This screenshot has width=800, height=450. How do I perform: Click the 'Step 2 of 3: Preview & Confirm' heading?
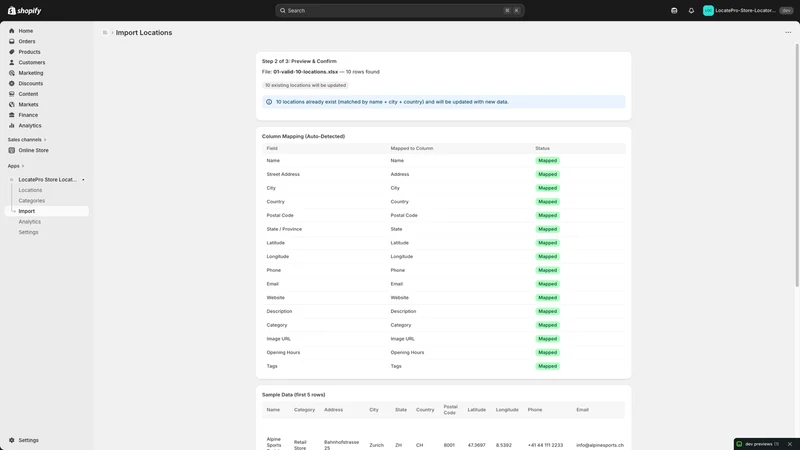pos(299,61)
